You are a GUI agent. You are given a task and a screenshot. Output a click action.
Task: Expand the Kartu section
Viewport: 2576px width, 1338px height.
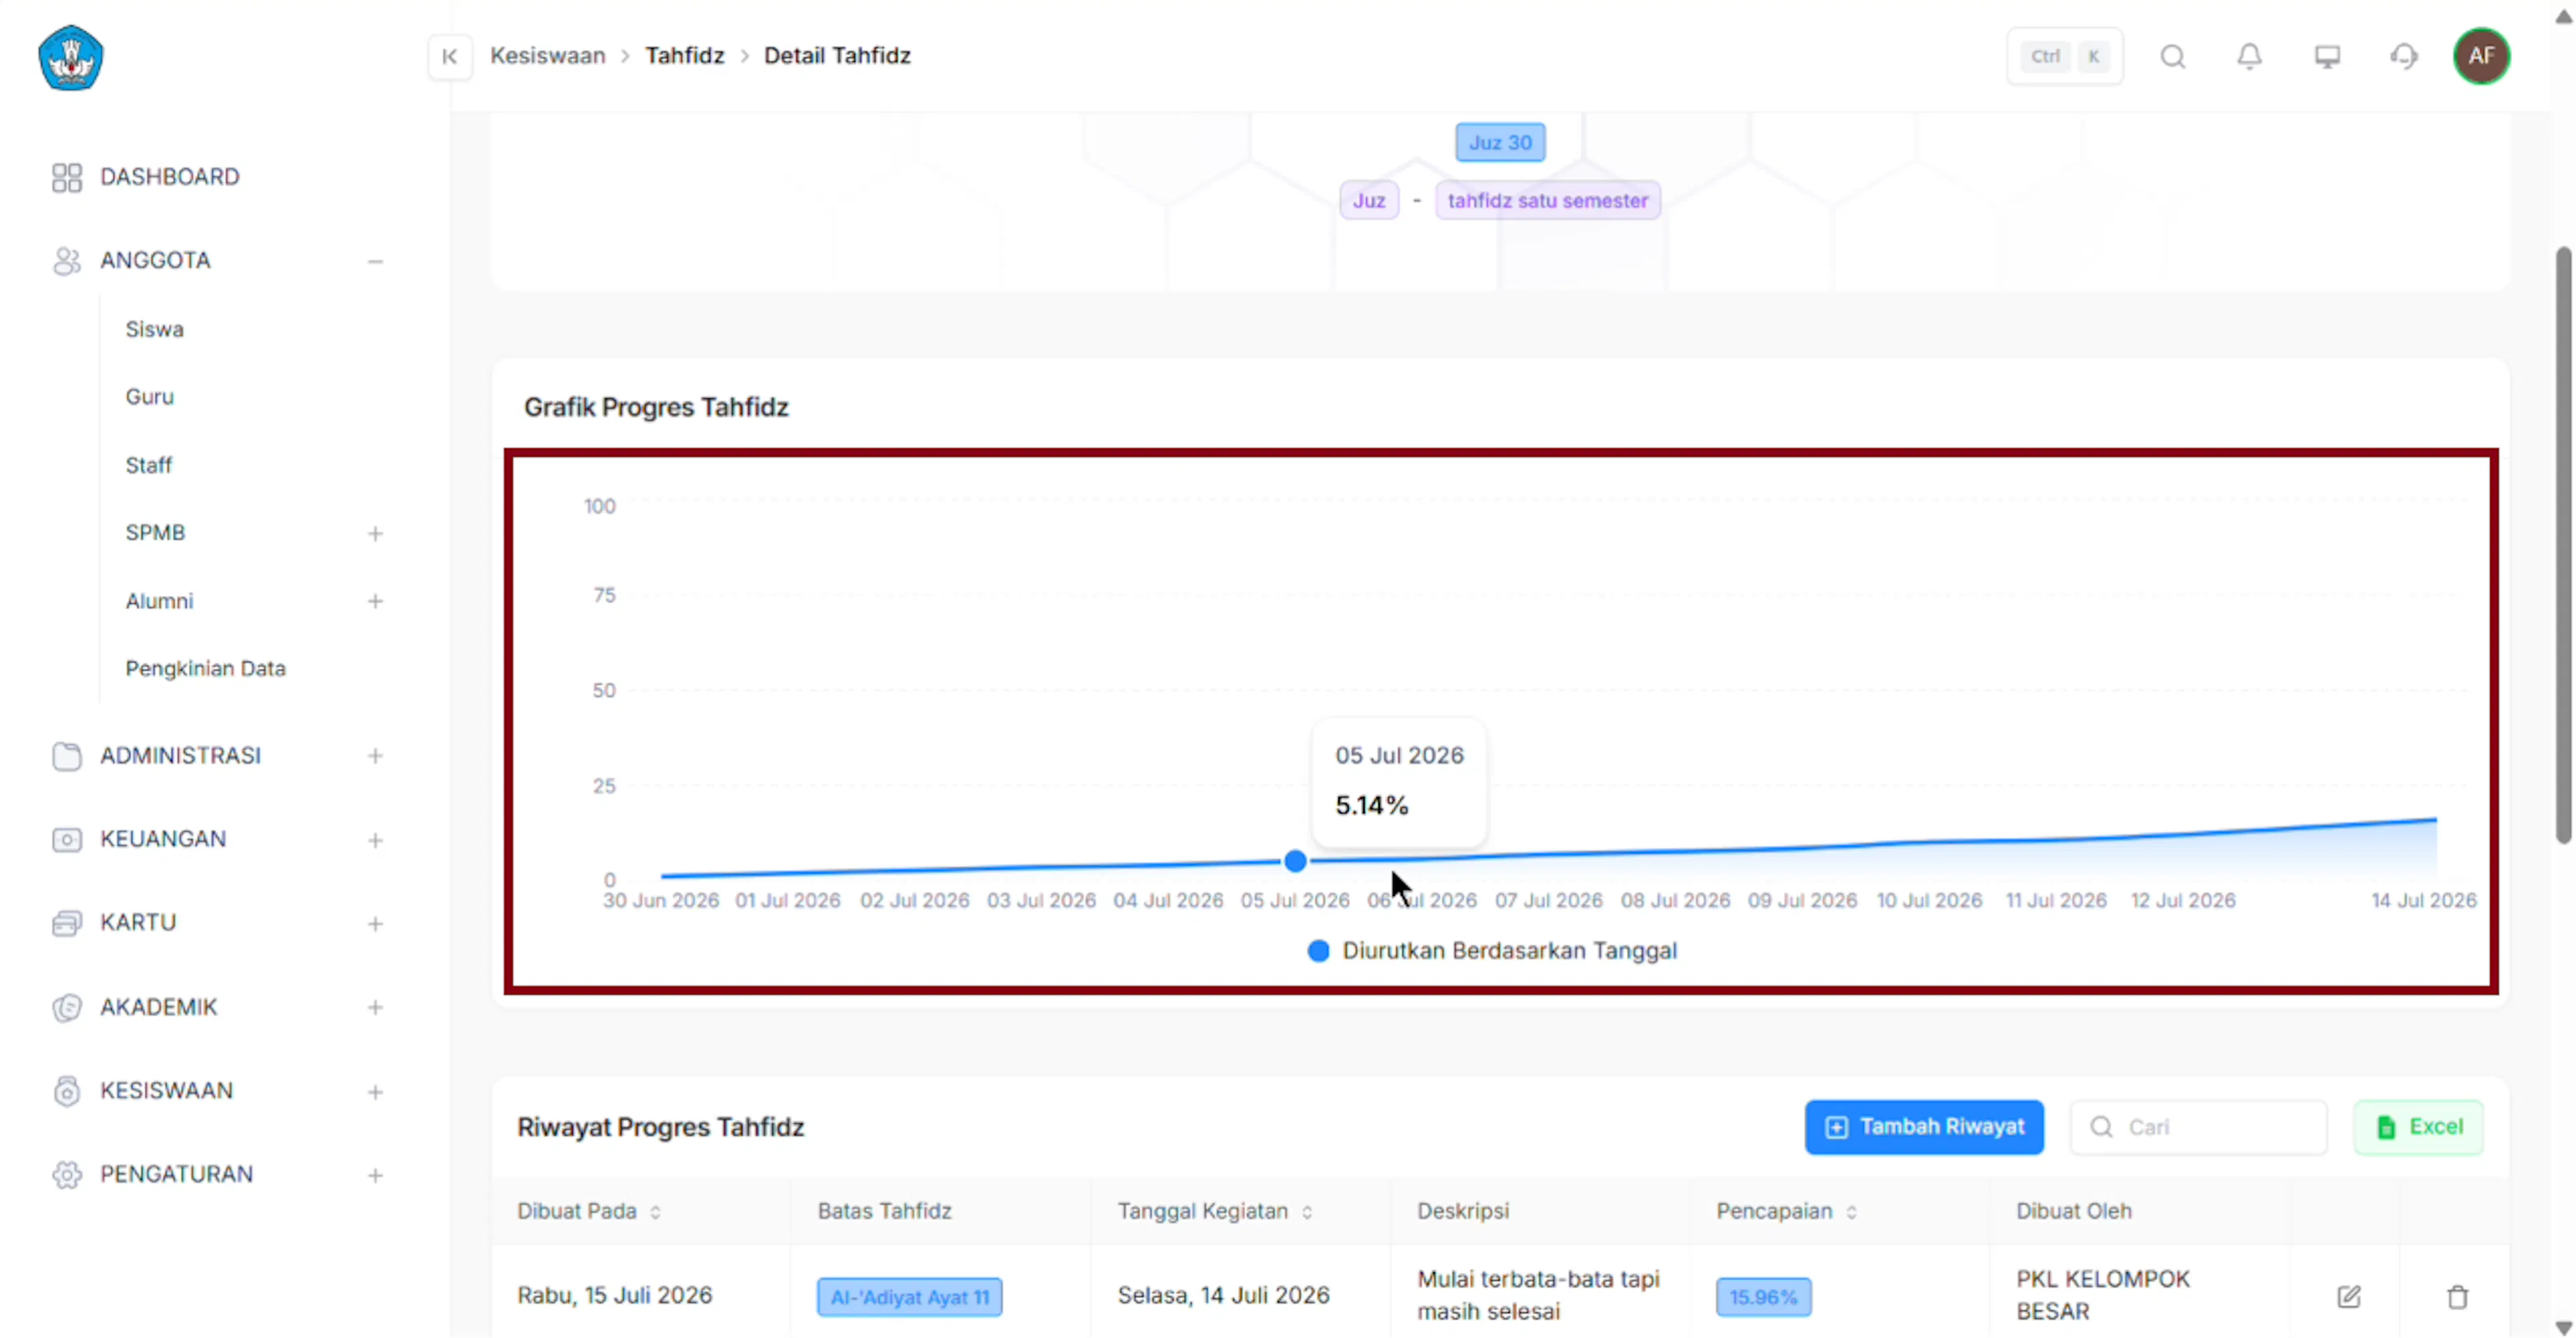(375, 924)
